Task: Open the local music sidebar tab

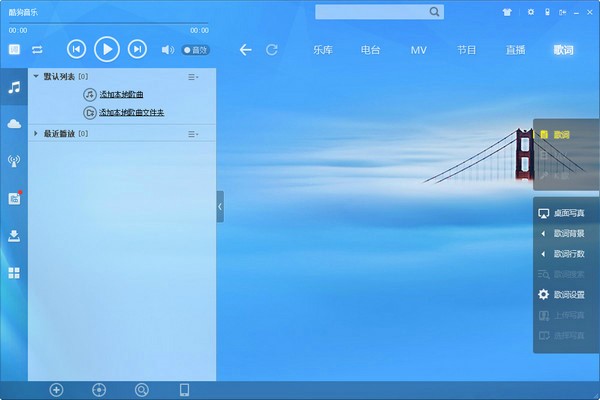Action: point(14,87)
